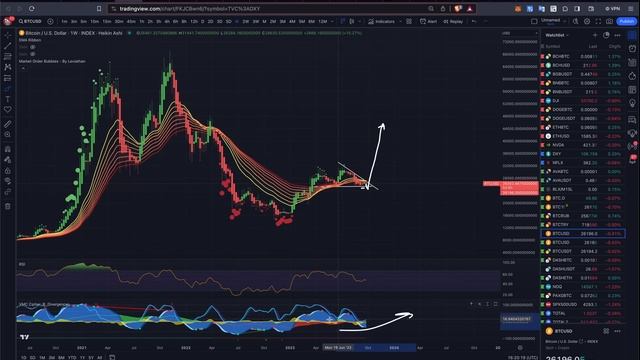Open time axis settings gear
This screenshot has width=640, height=360.
tap(520, 348)
